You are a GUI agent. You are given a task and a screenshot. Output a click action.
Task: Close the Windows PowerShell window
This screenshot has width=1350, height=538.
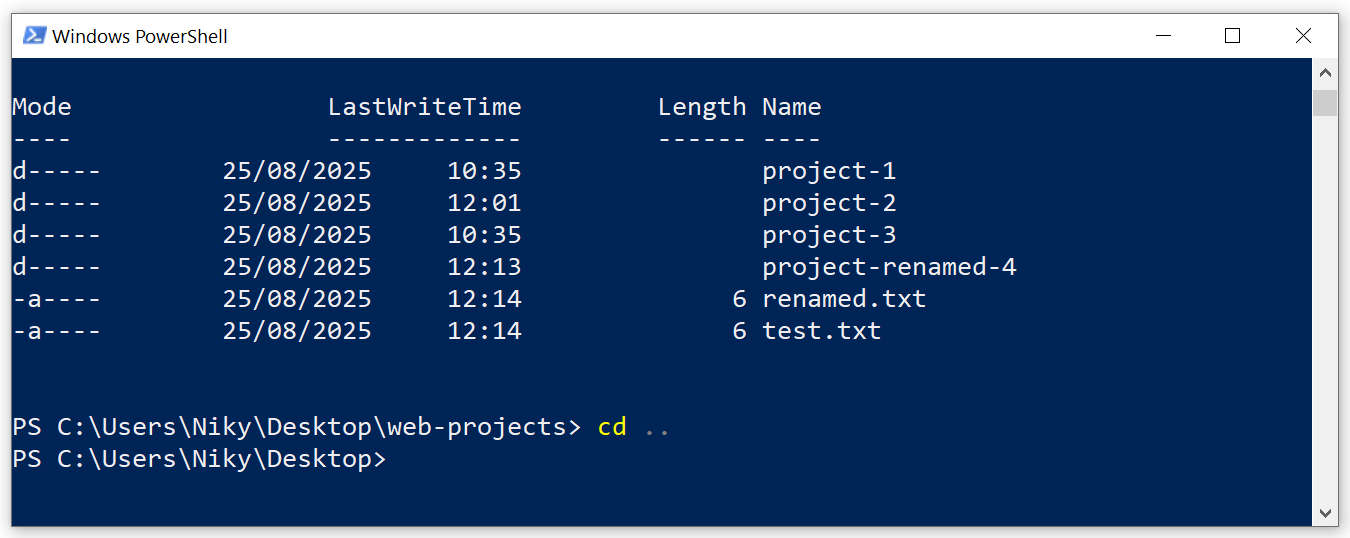tap(1303, 36)
